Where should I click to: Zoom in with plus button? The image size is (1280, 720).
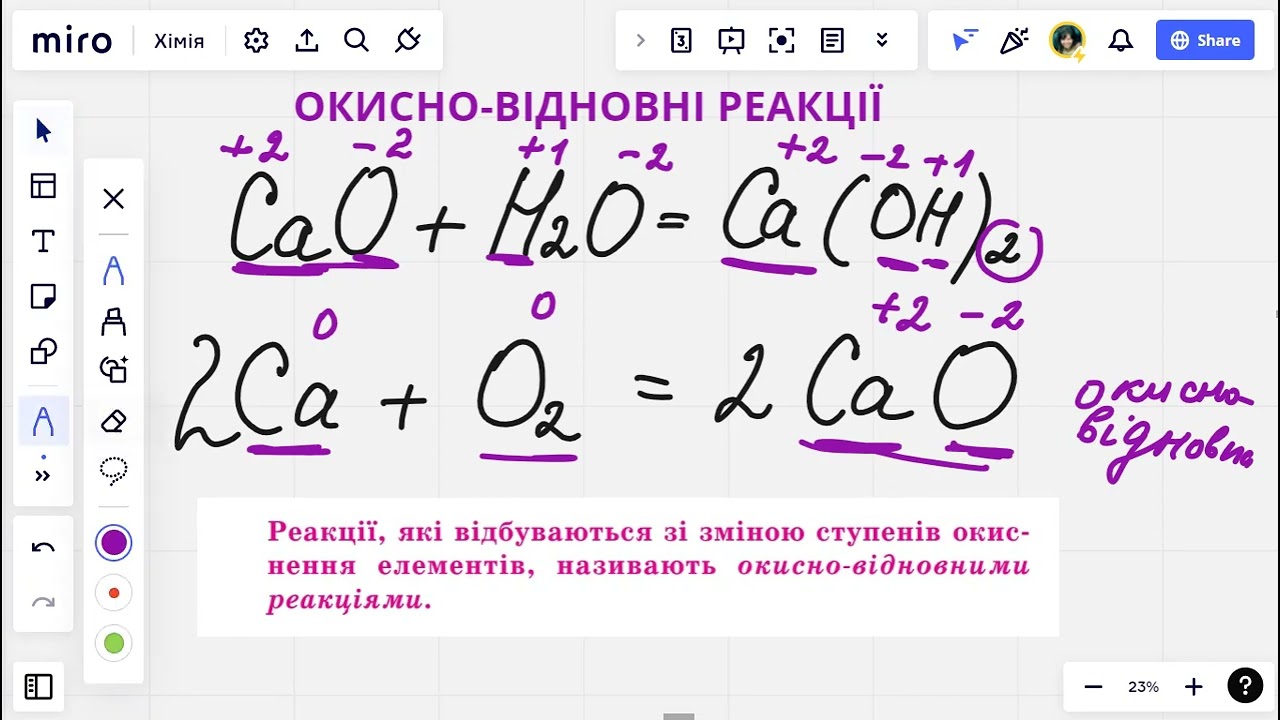click(1193, 687)
